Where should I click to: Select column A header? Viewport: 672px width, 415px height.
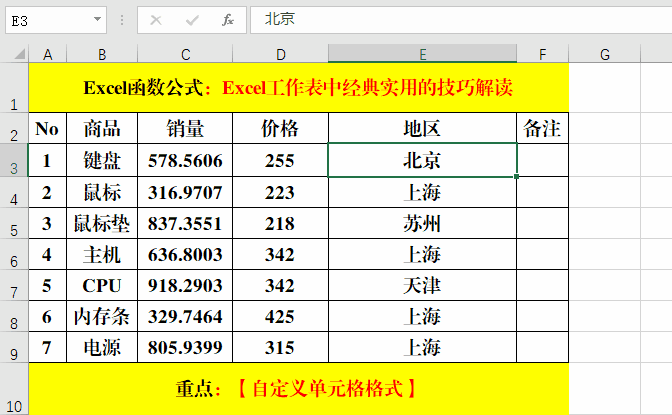coord(48,54)
